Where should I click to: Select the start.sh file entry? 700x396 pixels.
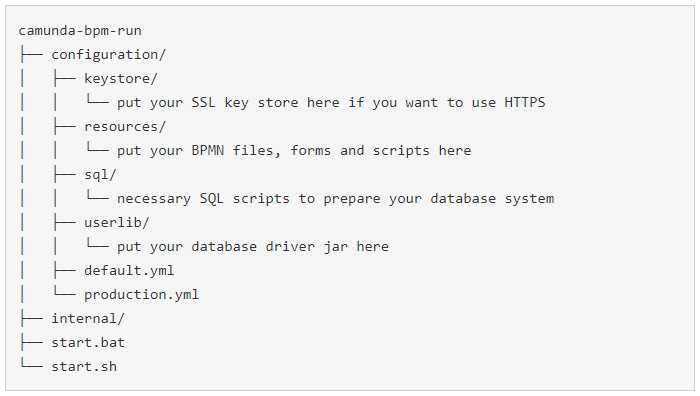coord(84,367)
